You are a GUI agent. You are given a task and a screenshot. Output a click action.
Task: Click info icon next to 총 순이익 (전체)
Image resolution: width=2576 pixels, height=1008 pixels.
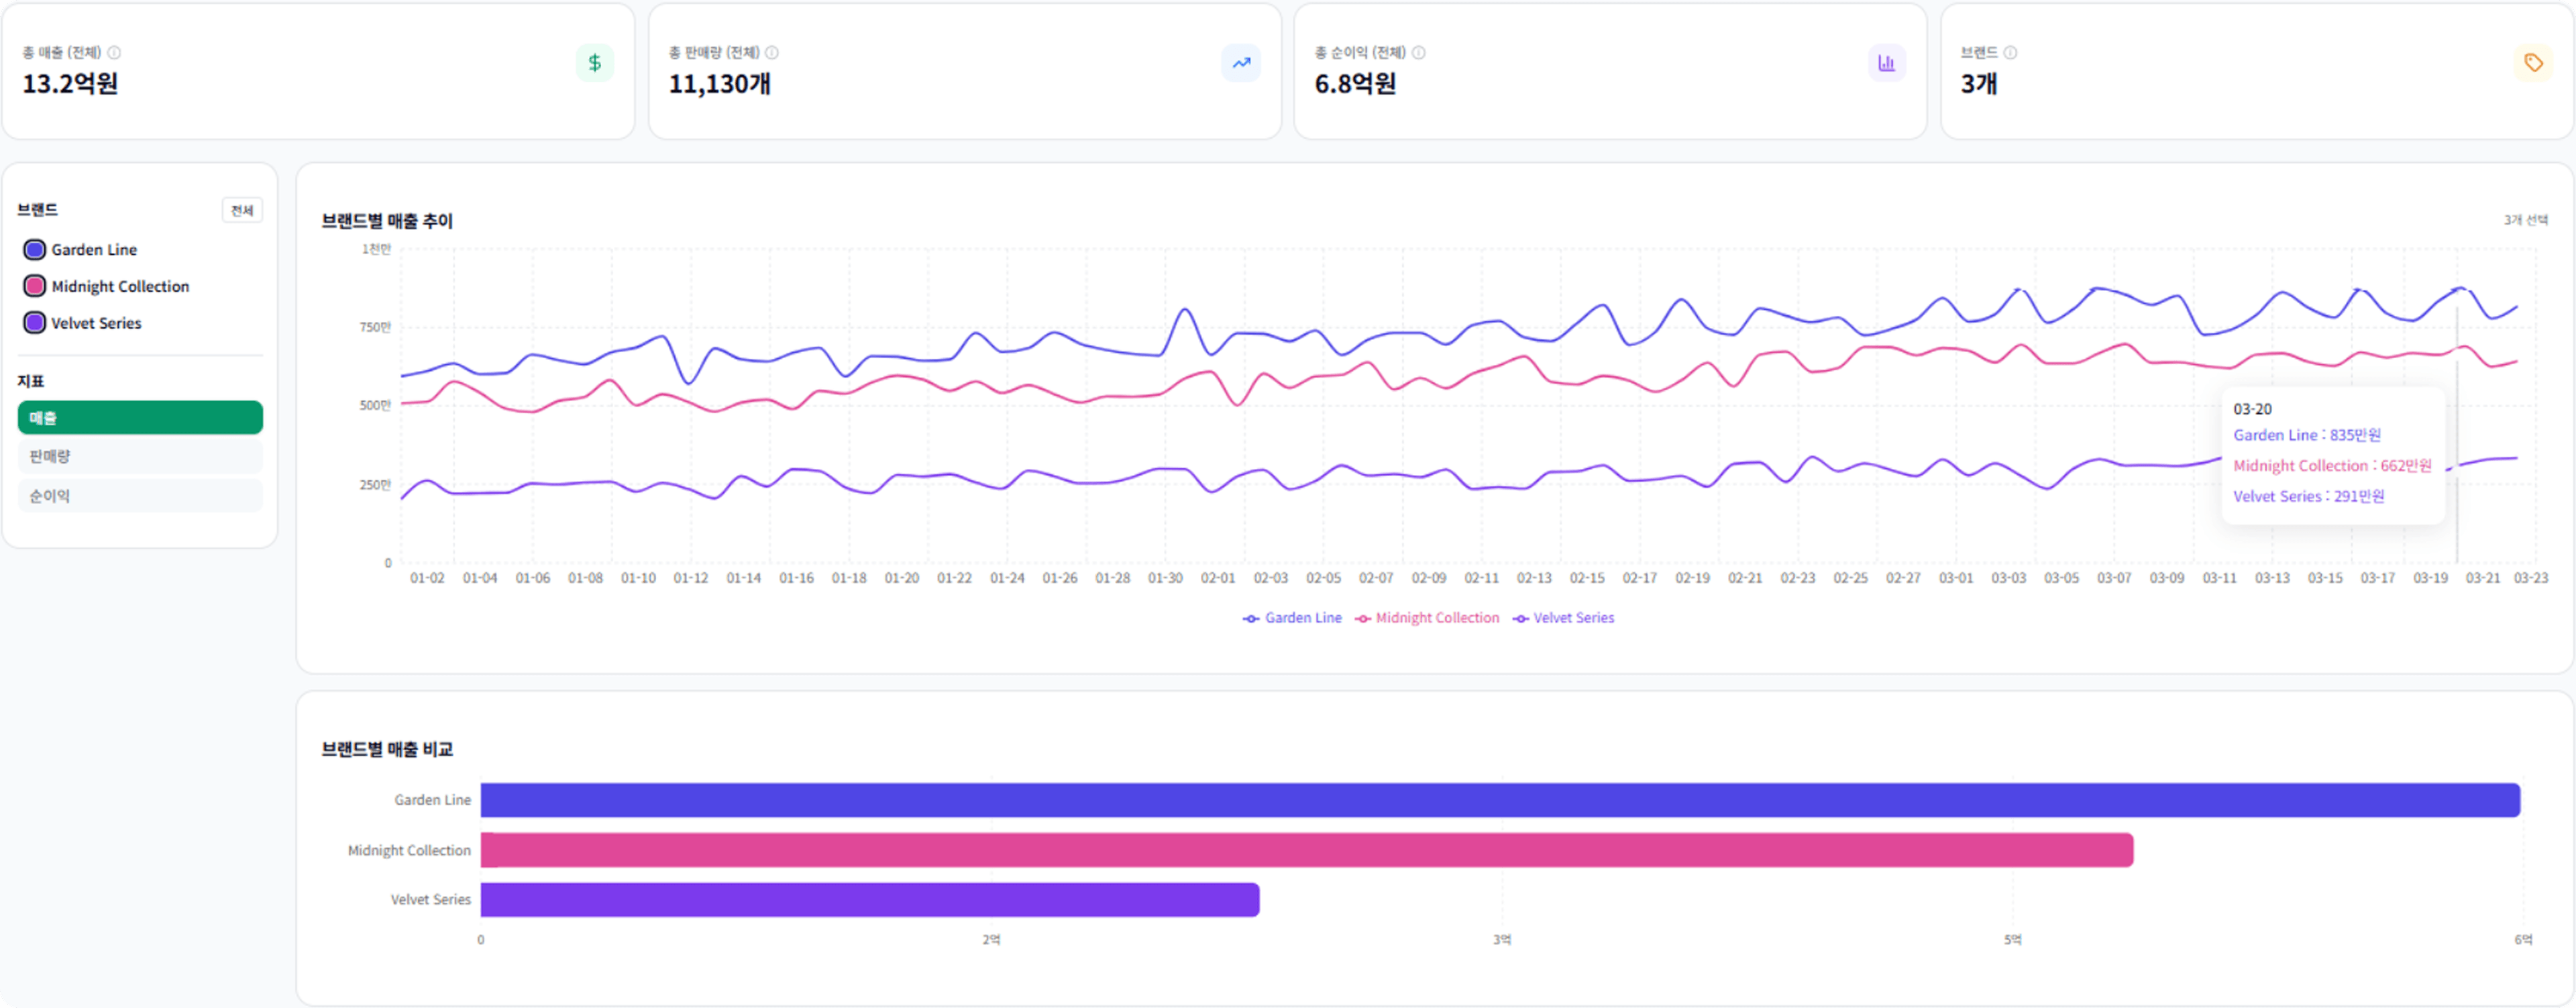point(1418,52)
